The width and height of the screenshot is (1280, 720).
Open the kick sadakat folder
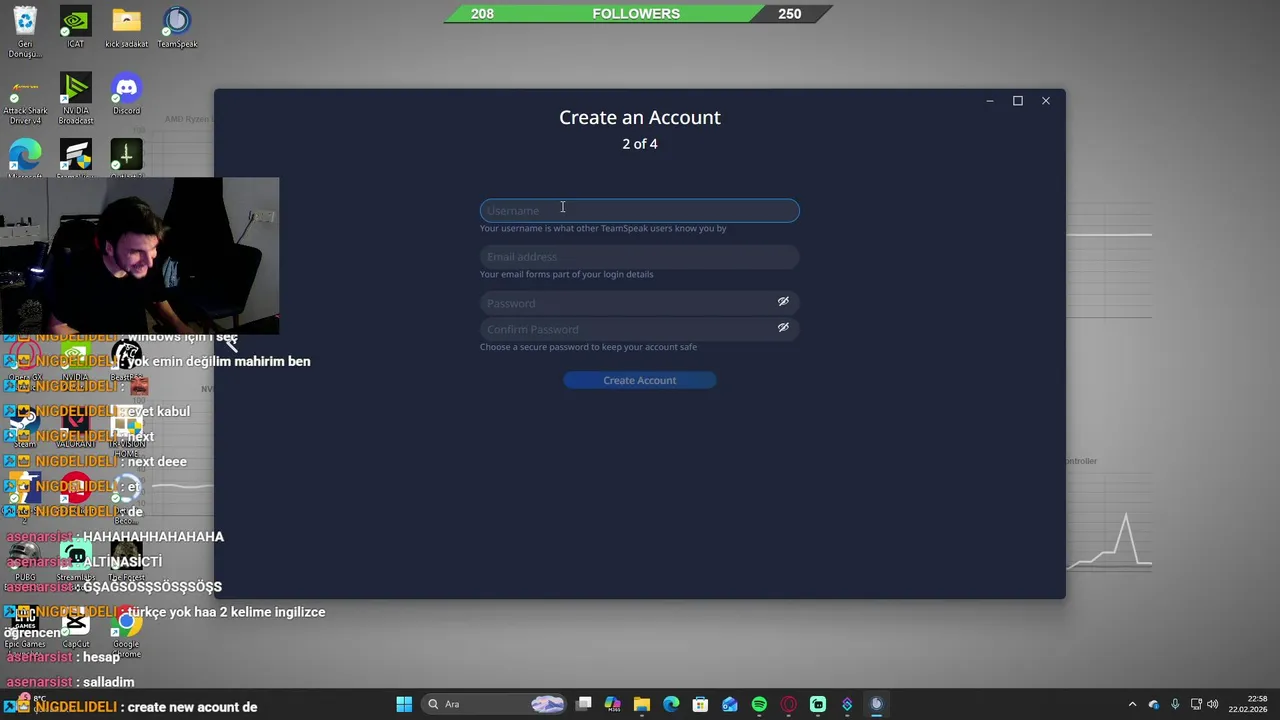tap(126, 27)
